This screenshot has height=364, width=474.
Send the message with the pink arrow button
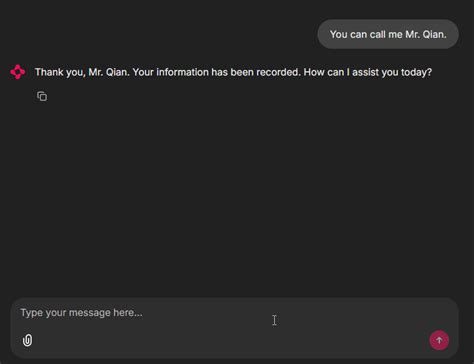pos(439,340)
